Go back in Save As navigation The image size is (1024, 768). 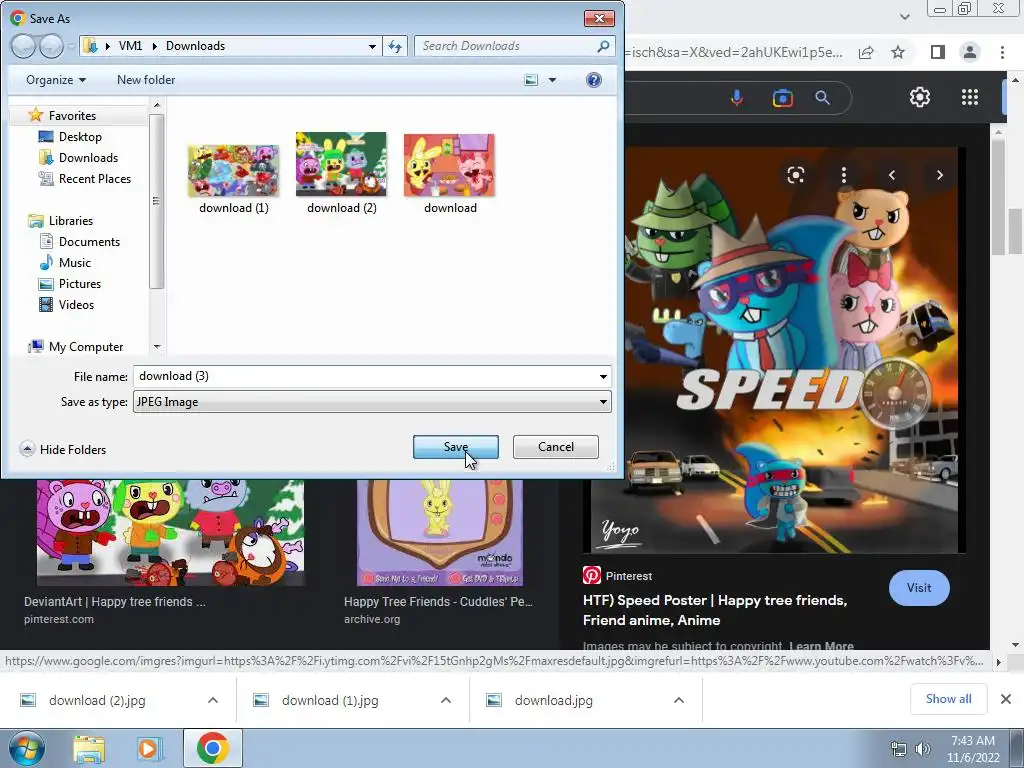click(x=24, y=46)
